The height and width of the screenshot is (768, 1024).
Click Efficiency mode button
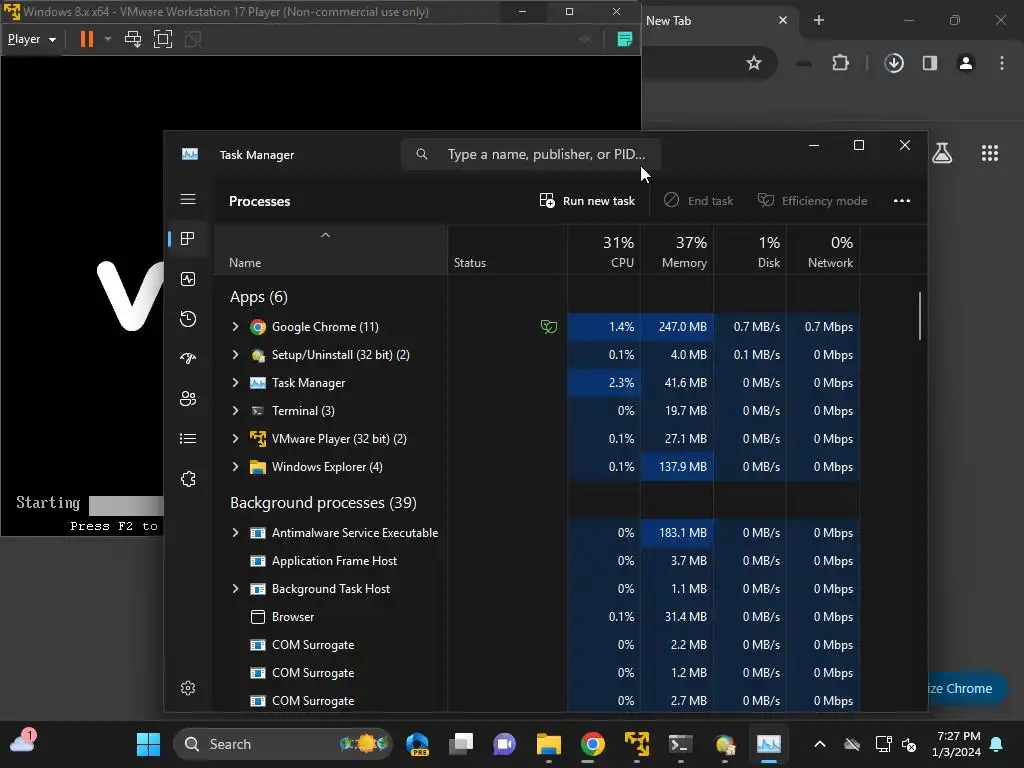coord(812,200)
